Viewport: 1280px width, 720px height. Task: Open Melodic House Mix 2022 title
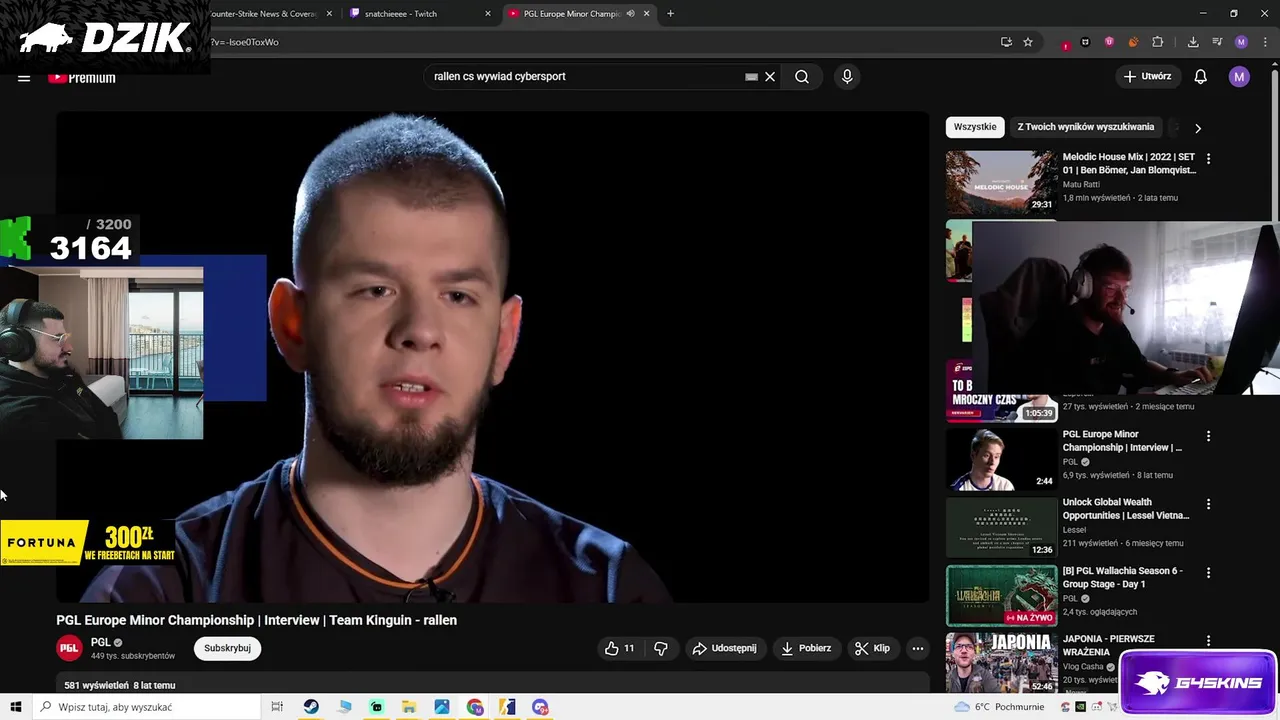click(x=1129, y=163)
